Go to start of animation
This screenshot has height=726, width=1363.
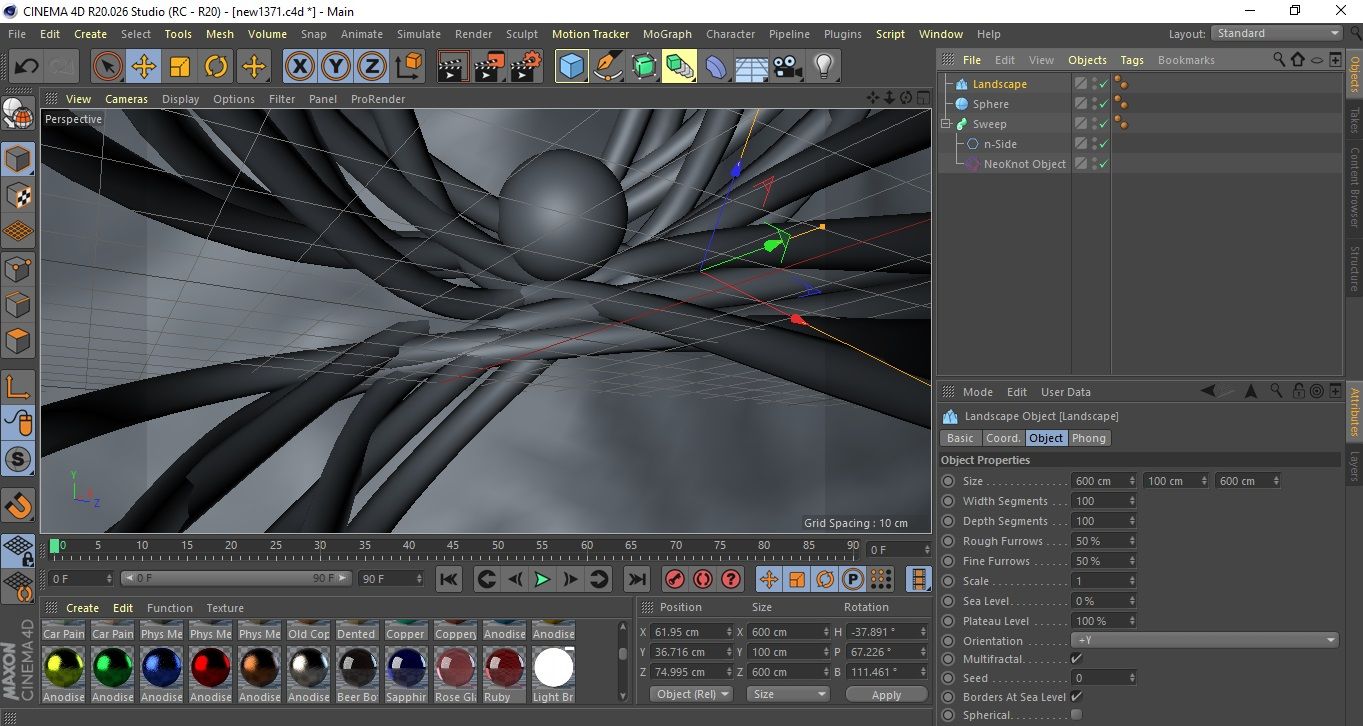pyautogui.click(x=449, y=579)
